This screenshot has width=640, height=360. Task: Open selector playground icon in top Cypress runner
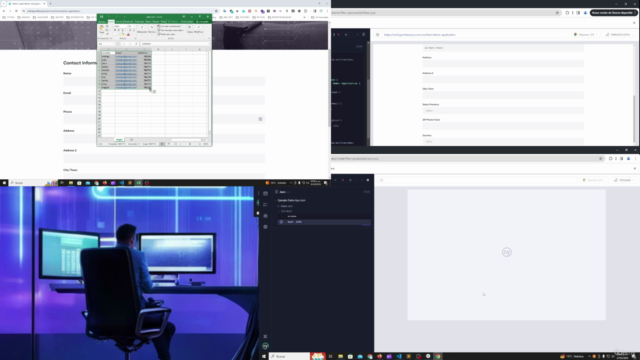click(378, 35)
